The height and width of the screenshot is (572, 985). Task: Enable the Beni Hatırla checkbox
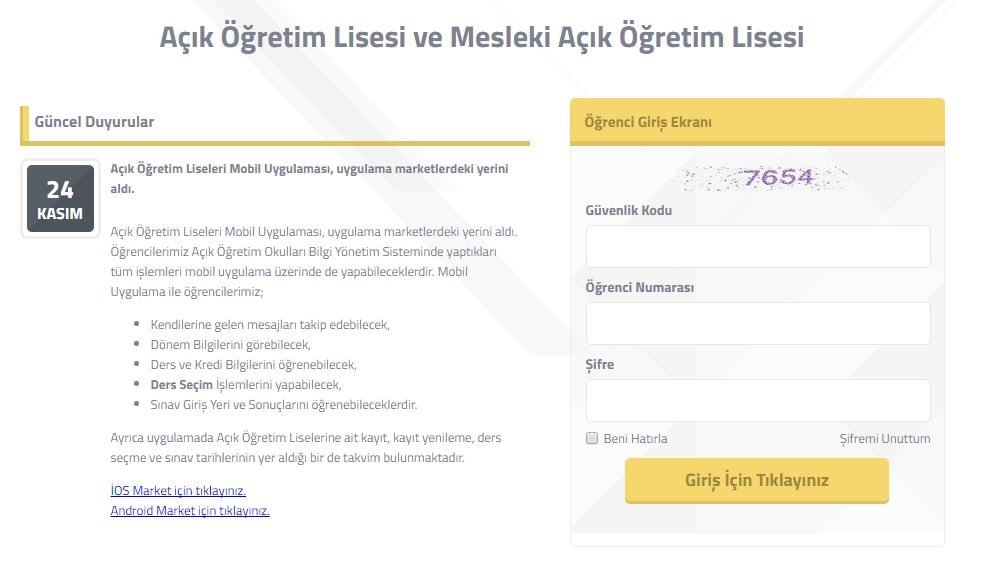pyautogui.click(x=592, y=438)
